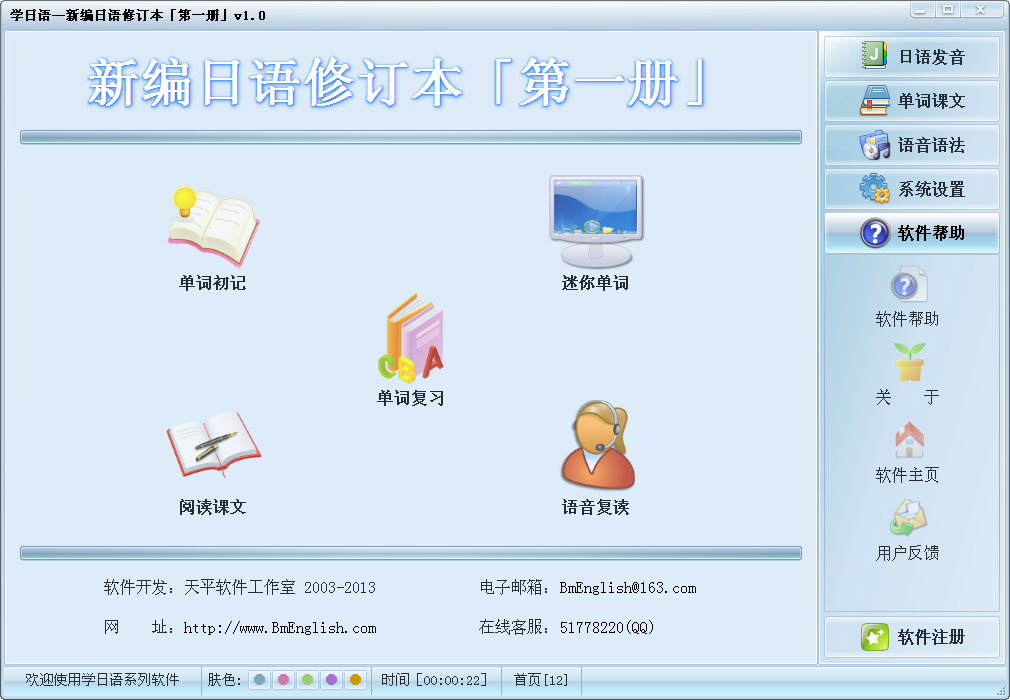Close the 学日语 window

tap(980, 10)
